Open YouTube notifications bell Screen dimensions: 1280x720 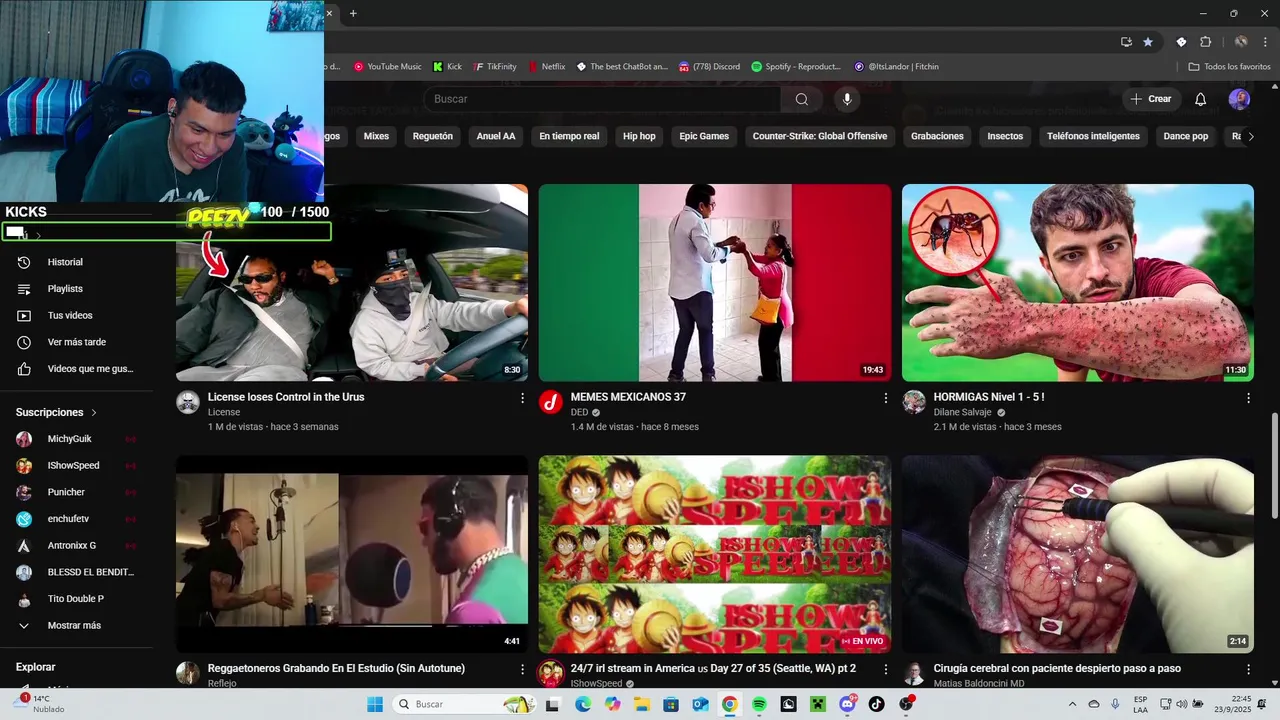click(x=1201, y=99)
